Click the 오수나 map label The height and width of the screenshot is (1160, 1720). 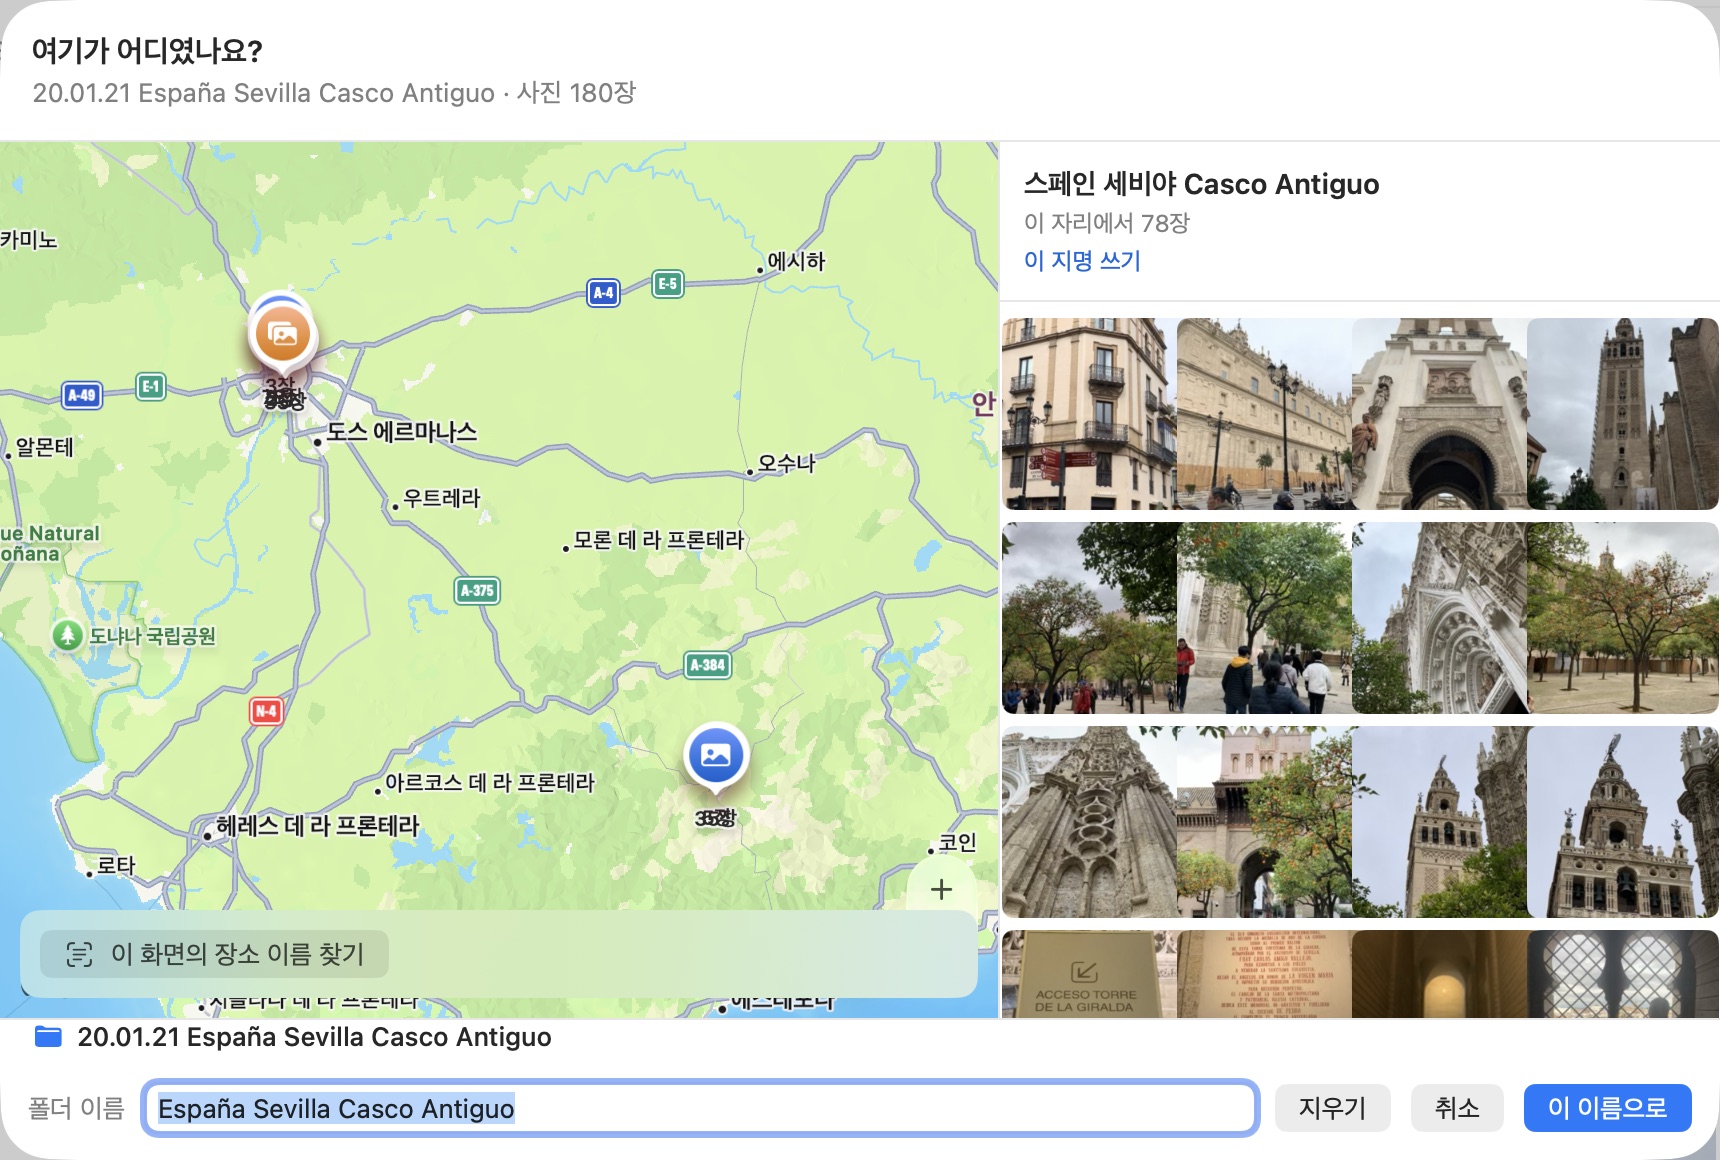click(x=787, y=463)
